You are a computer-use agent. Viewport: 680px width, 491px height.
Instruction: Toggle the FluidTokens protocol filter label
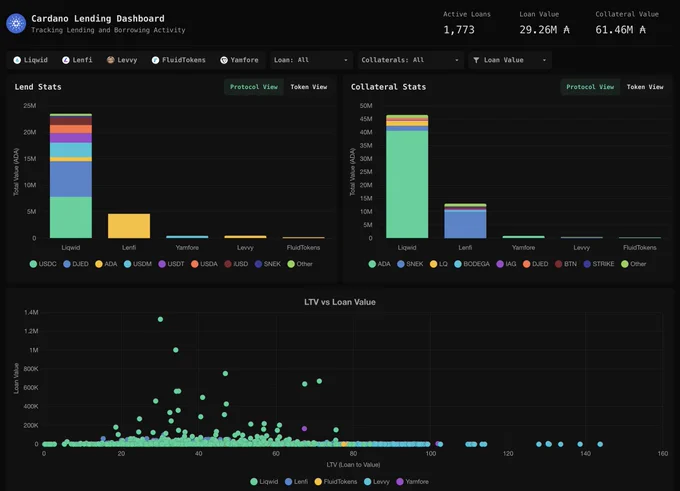point(184,60)
